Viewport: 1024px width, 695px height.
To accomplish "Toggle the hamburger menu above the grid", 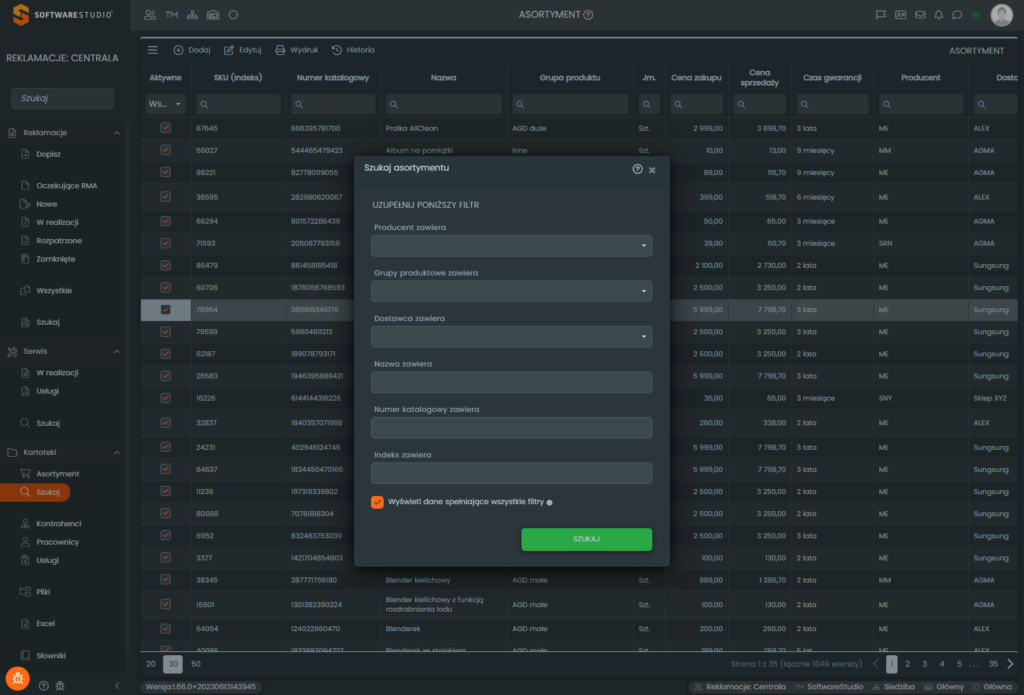I will [153, 50].
